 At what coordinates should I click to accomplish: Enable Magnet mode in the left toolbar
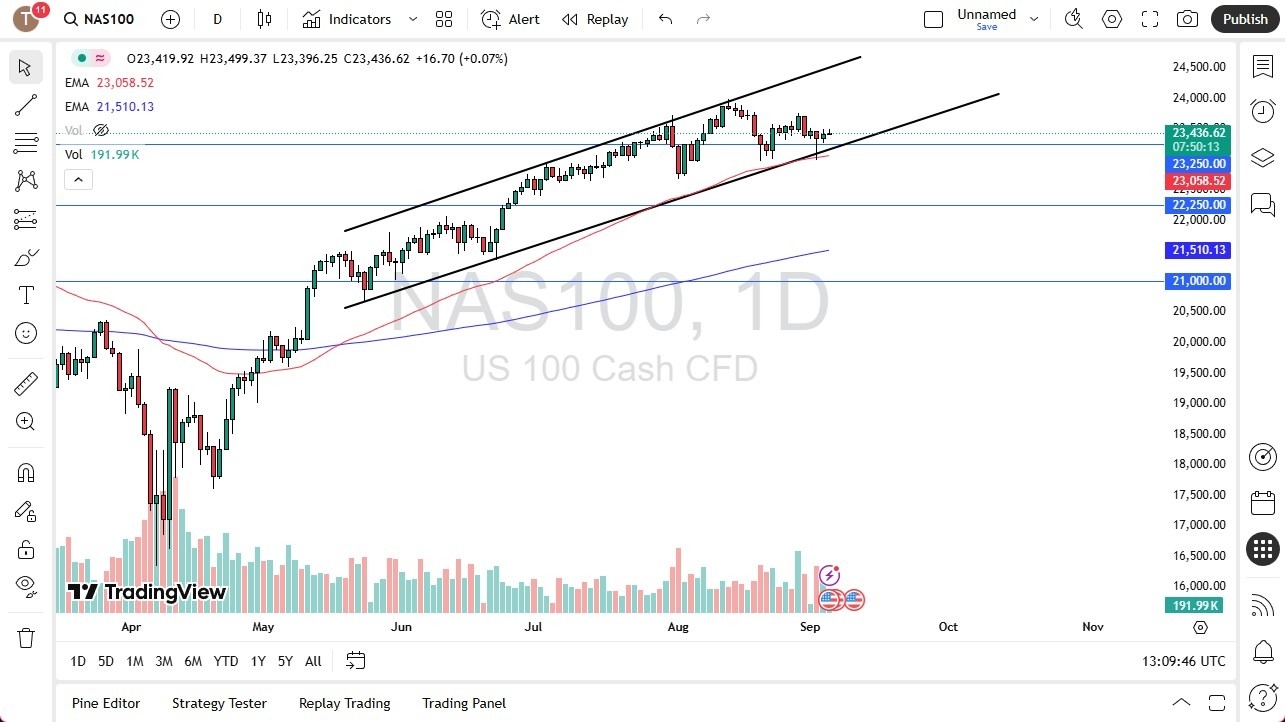tap(25, 472)
